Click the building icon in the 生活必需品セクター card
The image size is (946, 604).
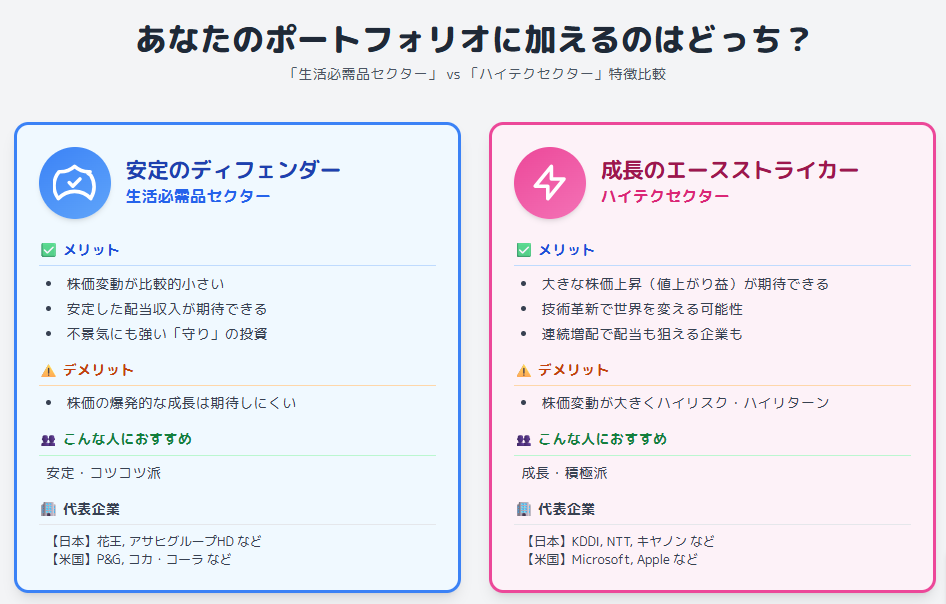click(48, 509)
